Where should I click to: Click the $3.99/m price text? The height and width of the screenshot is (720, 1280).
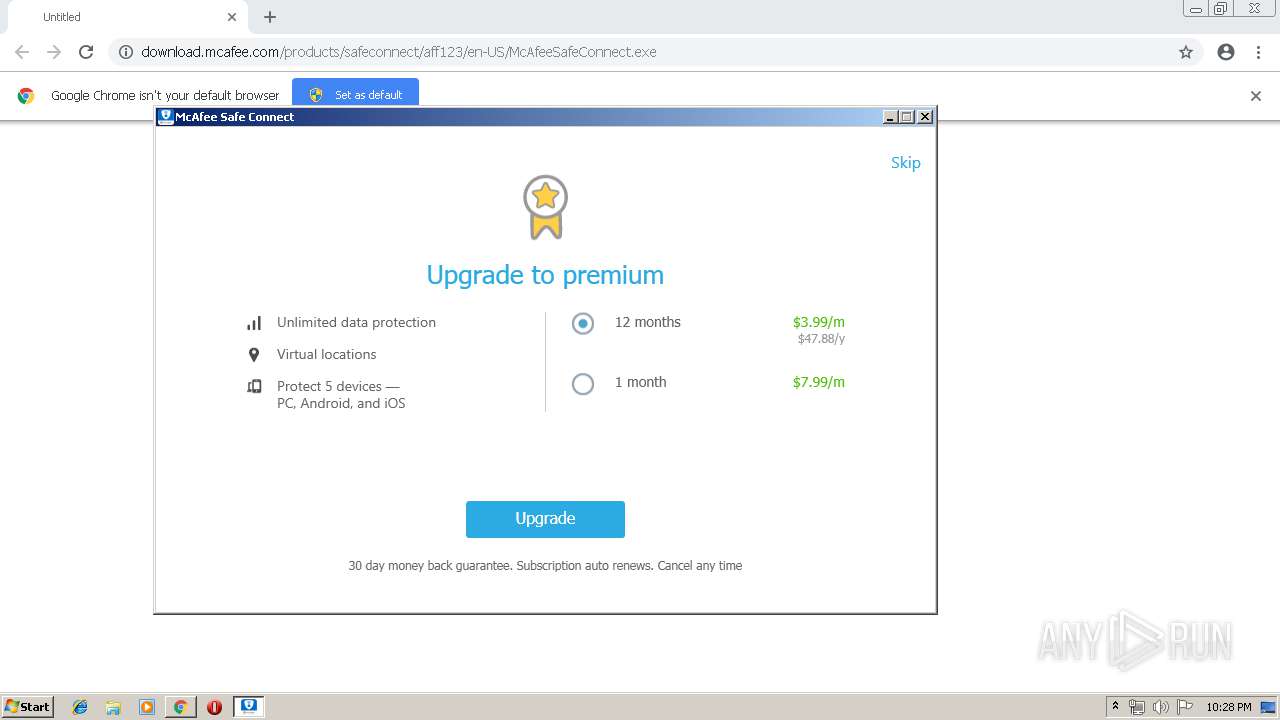pos(819,322)
